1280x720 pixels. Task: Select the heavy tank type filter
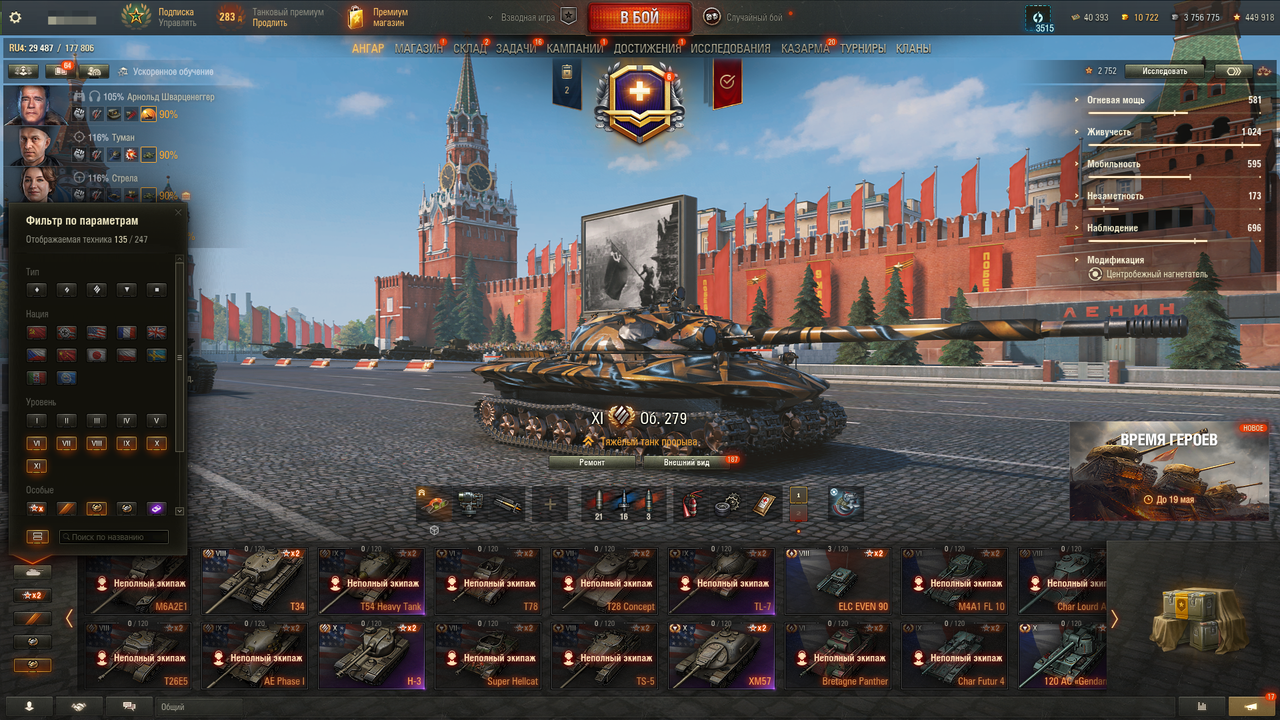(96, 290)
